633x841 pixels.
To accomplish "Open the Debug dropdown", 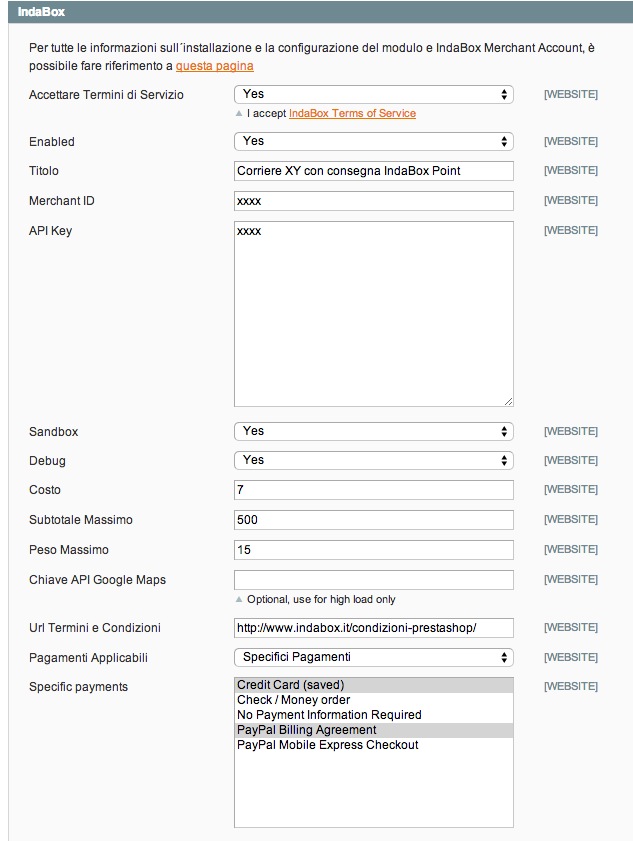I will coord(373,460).
